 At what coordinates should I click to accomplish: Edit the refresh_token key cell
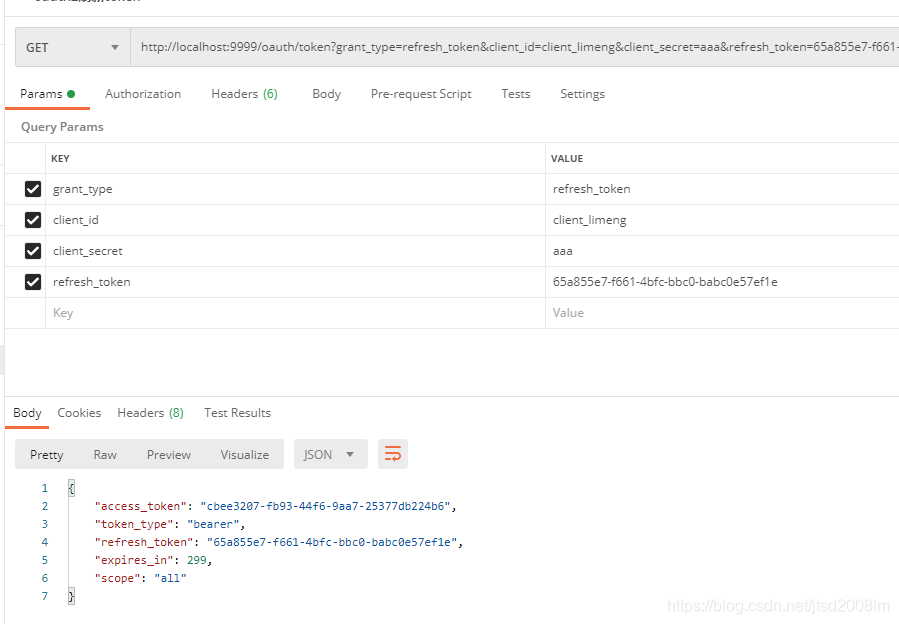[x=295, y=282]
